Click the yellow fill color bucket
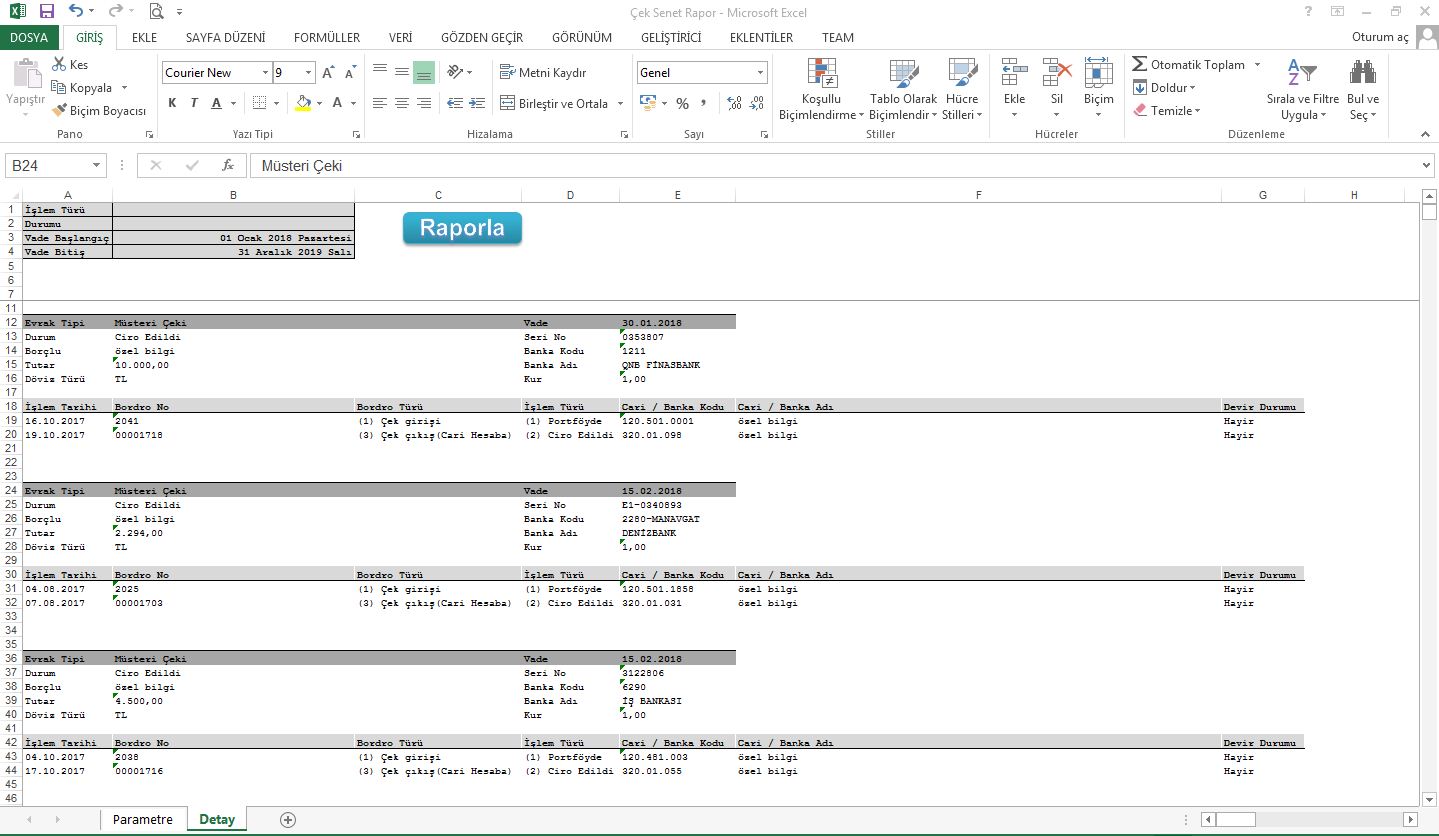The width and height of the screenshot is (1439, 836). tap(304, 103)
